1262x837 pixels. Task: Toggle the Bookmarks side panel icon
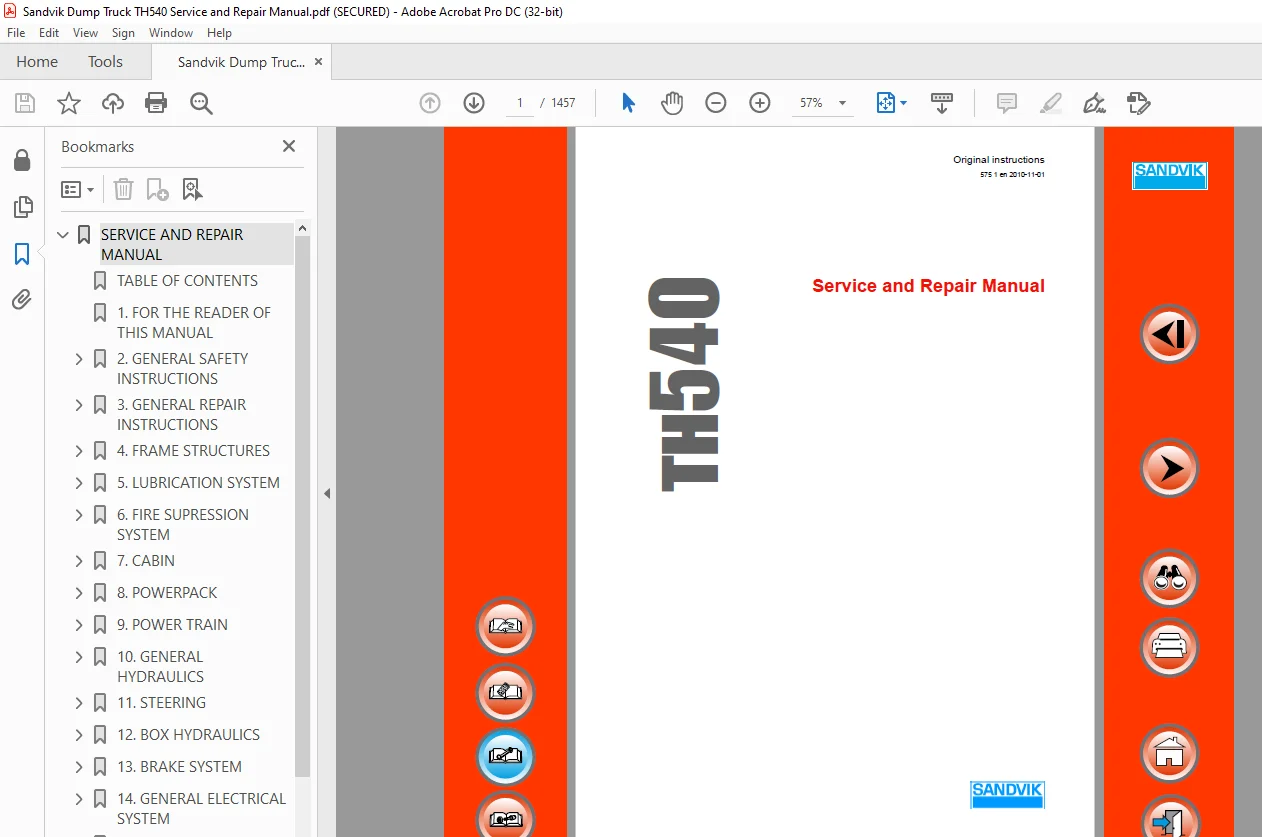(22, 254)
